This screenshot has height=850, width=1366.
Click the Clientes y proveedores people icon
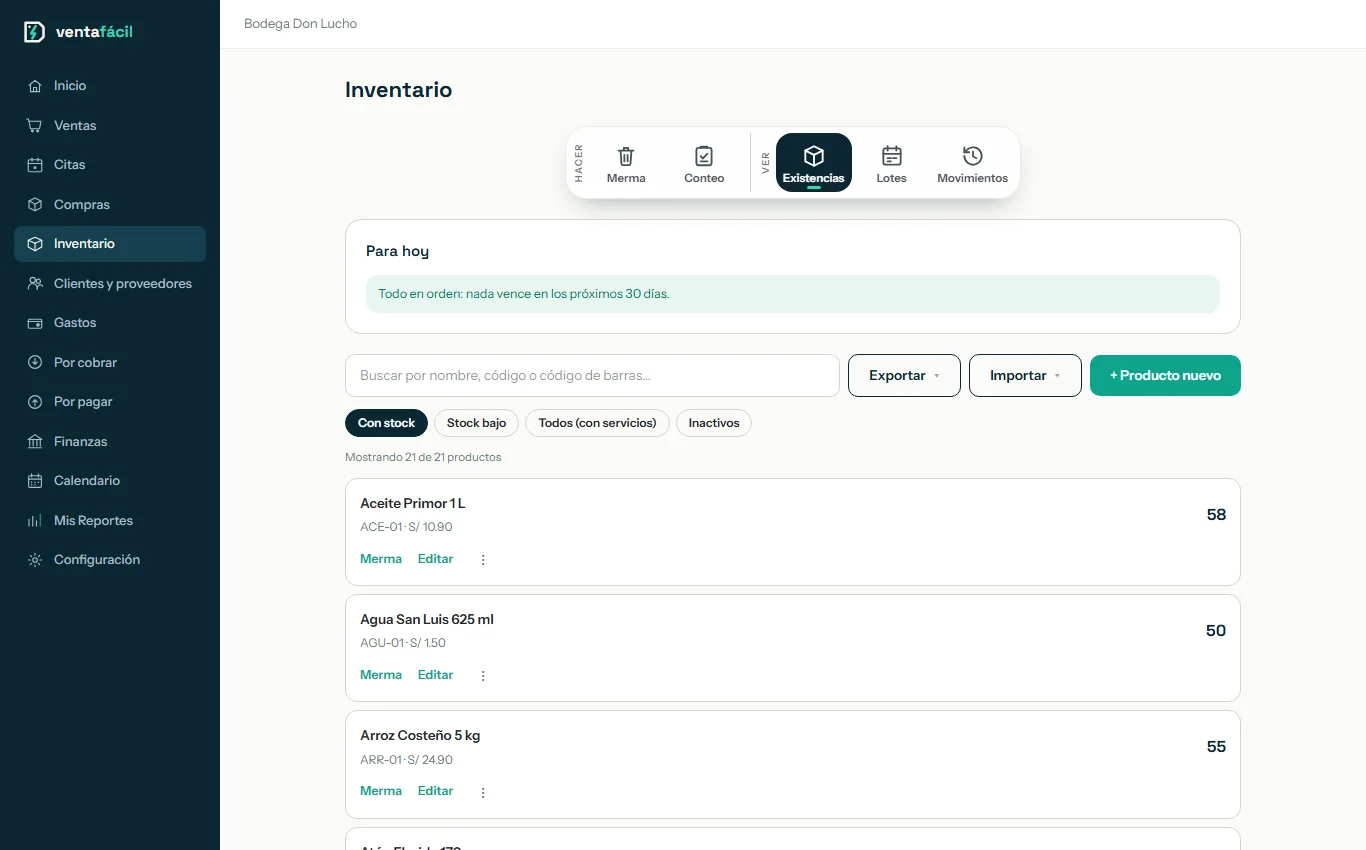[35, 284]
